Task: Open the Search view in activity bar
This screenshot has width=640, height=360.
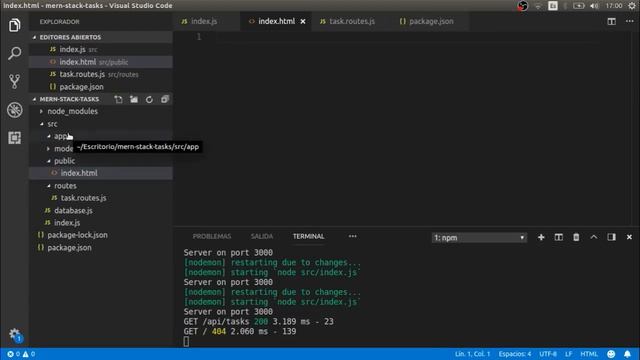Action: point(15,53)
